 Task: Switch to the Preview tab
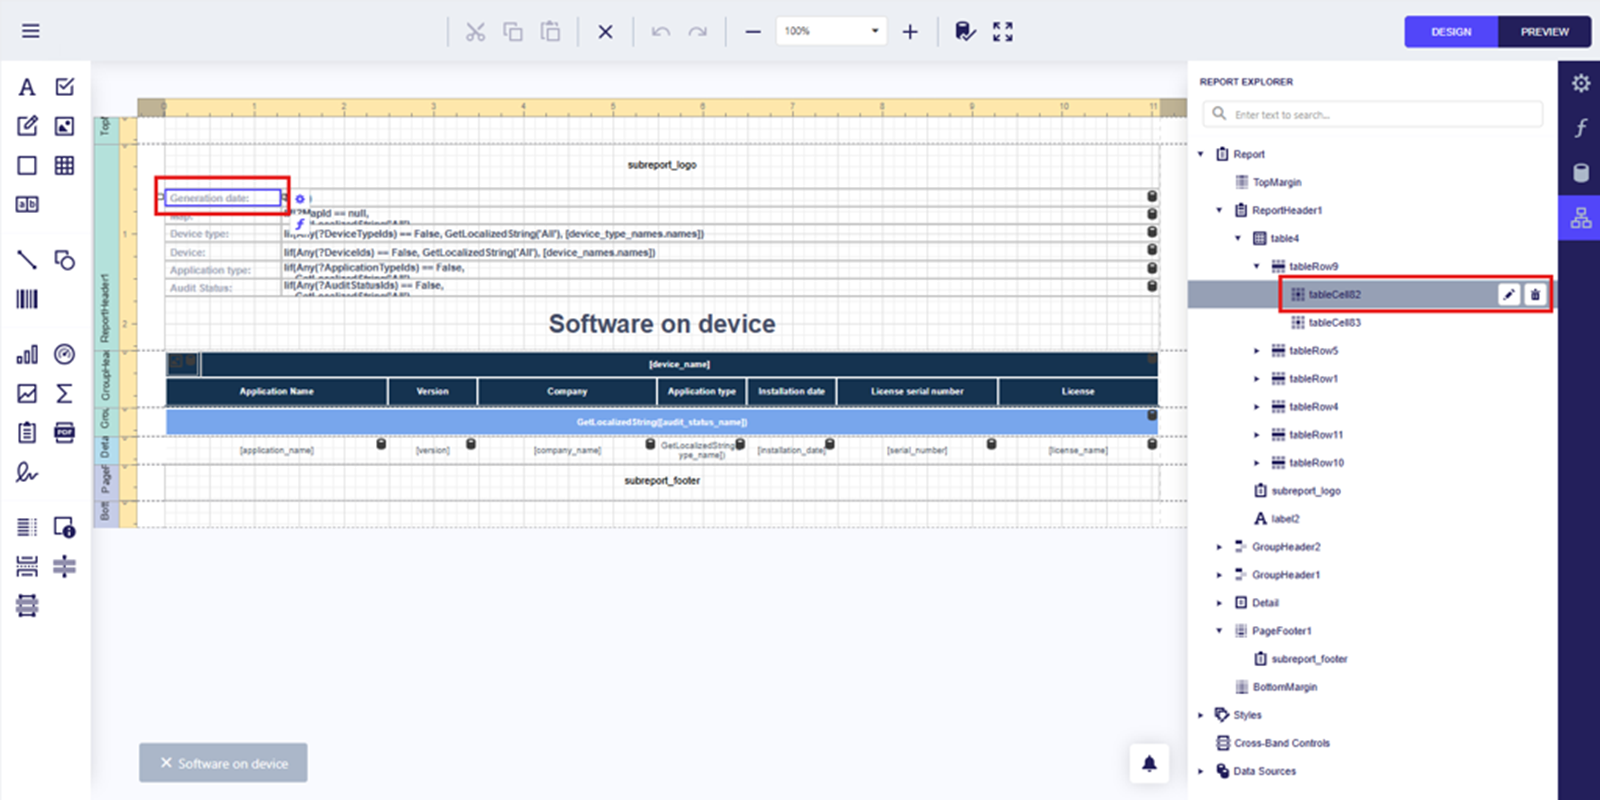pos(1544,32)
